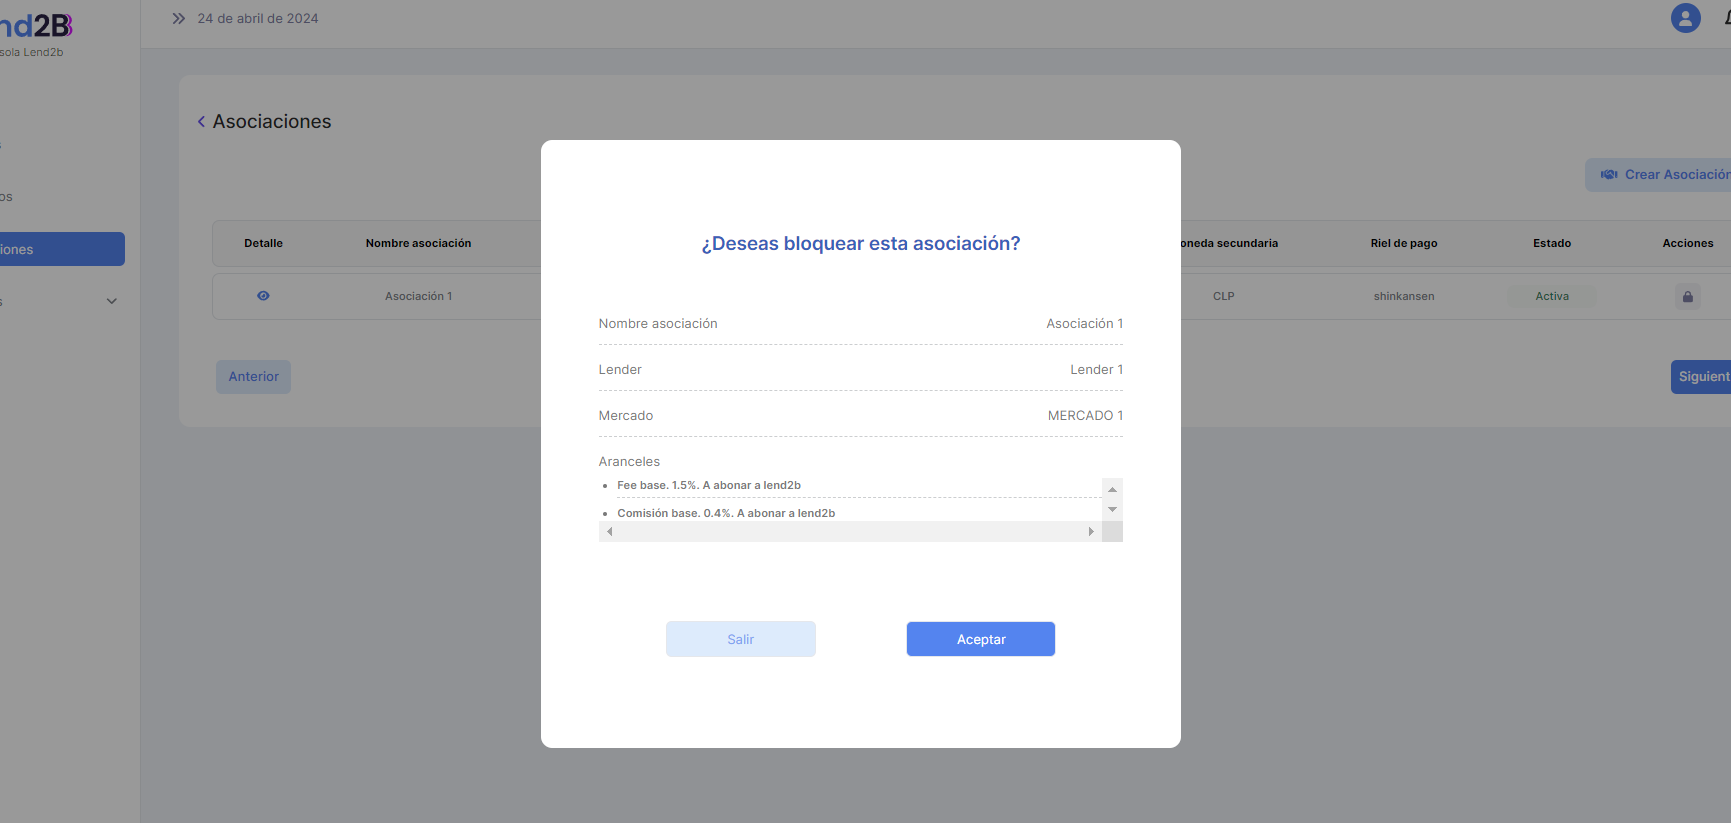1731x823 pixels.
Task: Click the Siguiente button
Action: (1701, 377)
